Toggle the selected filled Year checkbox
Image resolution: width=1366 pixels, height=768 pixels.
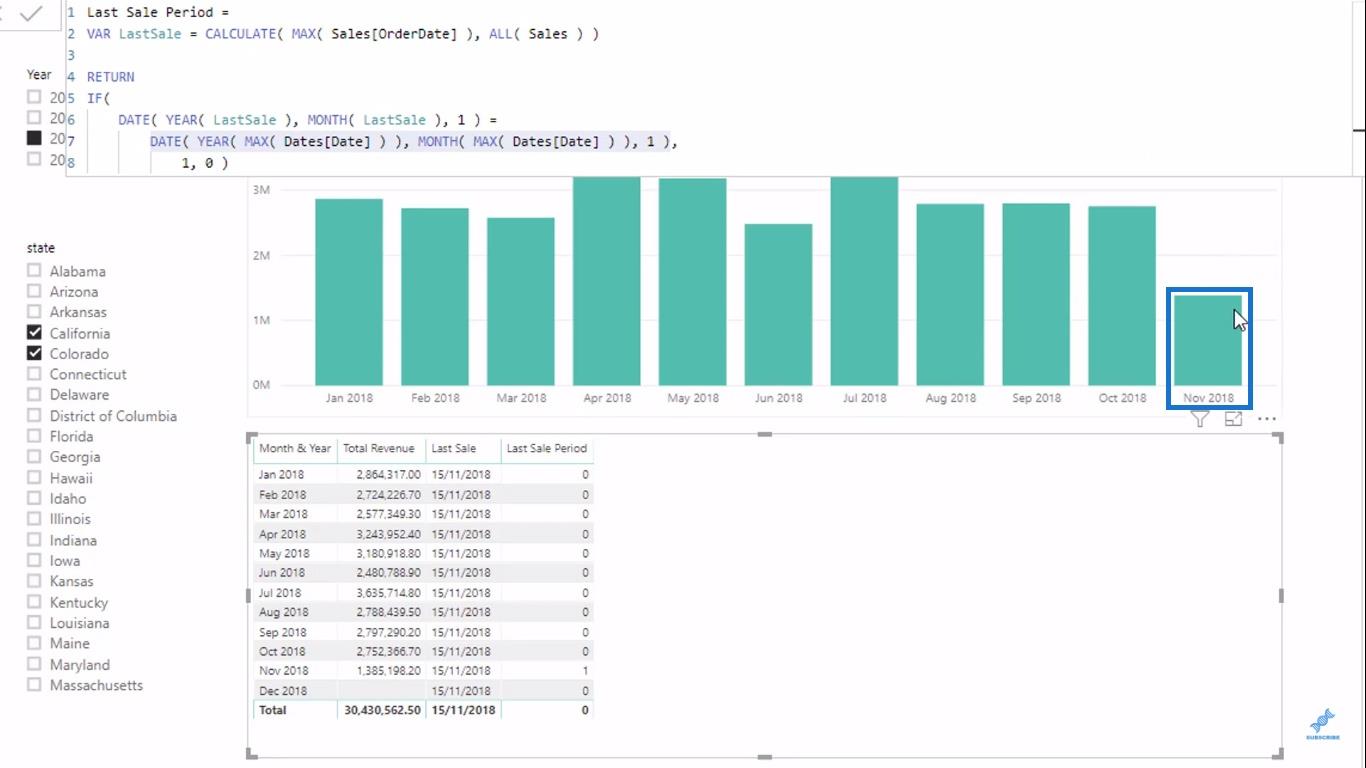tap(35, 138)
